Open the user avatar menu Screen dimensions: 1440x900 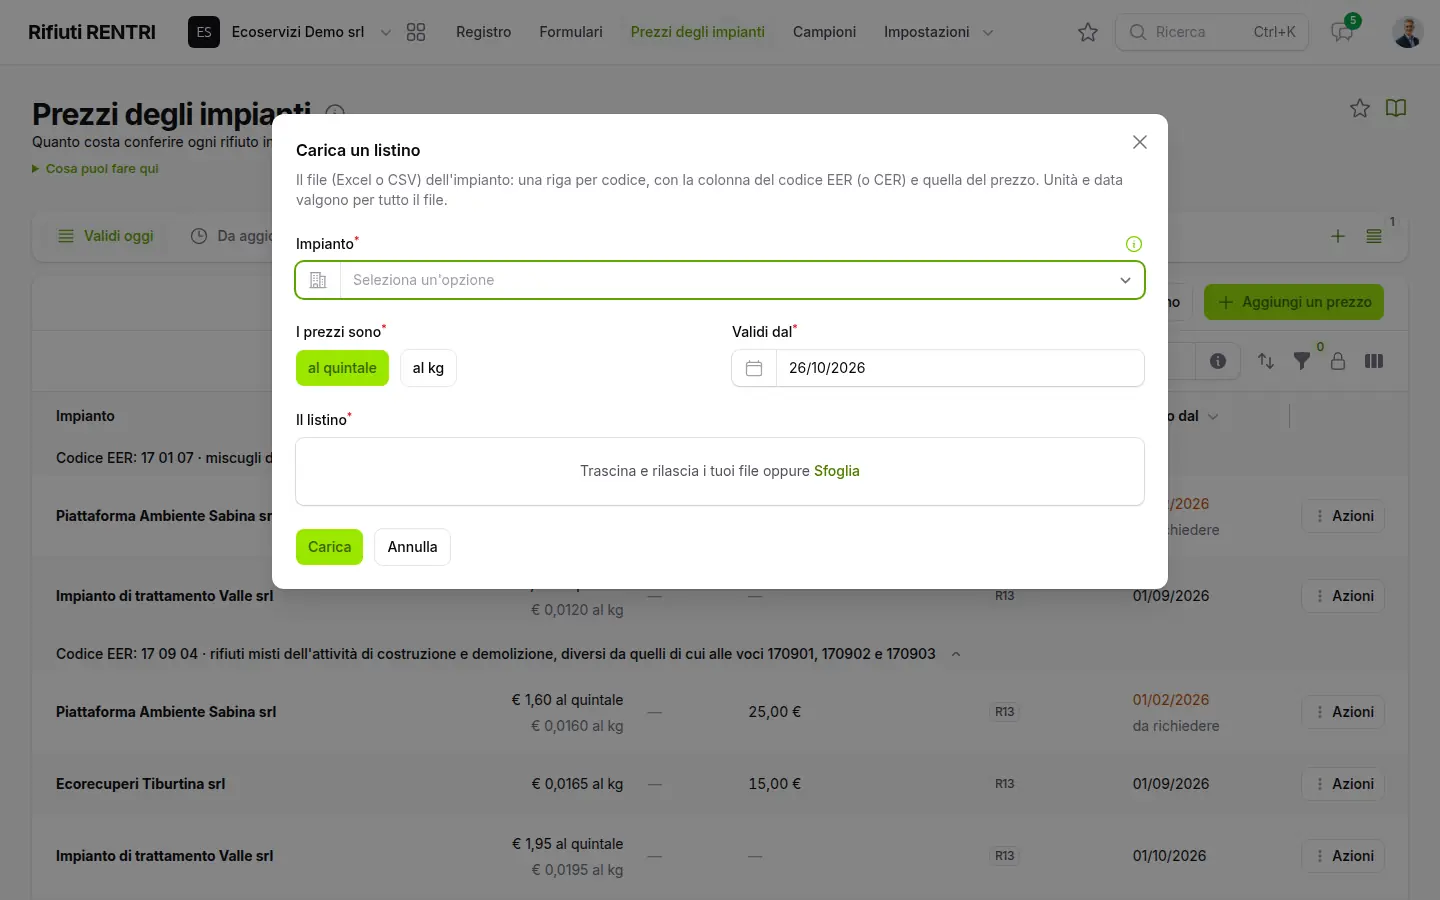(1408, 32)
